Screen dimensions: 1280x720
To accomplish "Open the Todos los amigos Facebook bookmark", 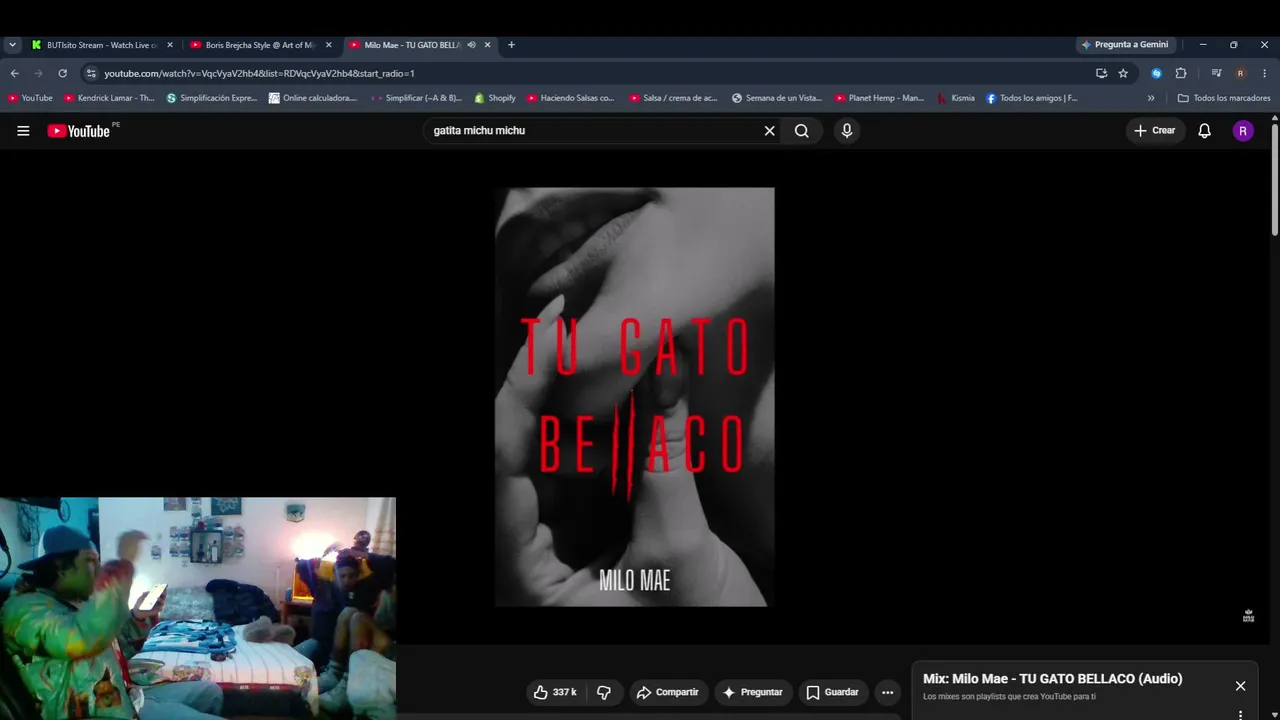I will (1032, 98).
